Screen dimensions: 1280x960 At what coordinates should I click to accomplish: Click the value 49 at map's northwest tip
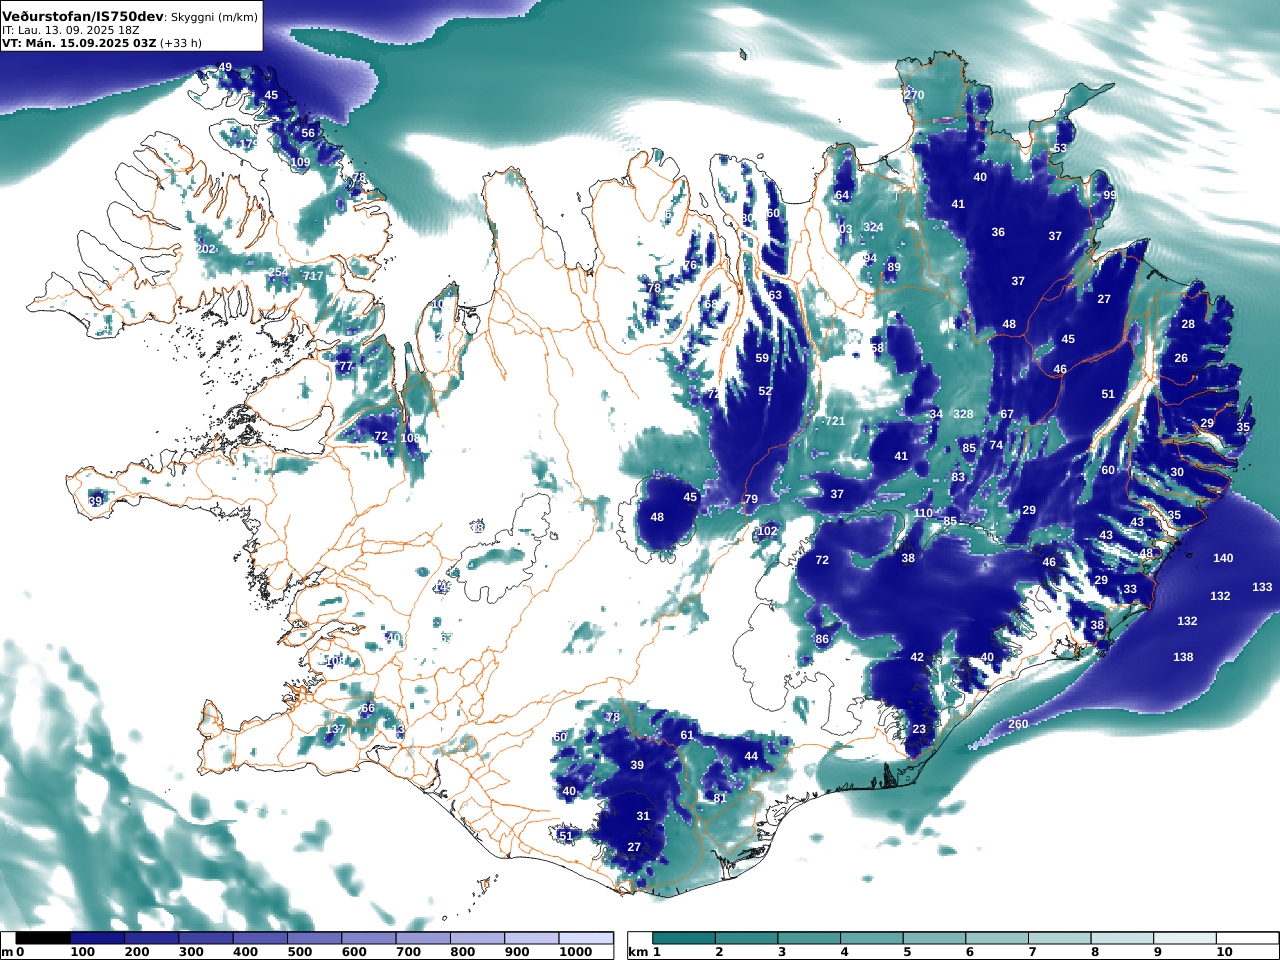(x=225, y=68)
